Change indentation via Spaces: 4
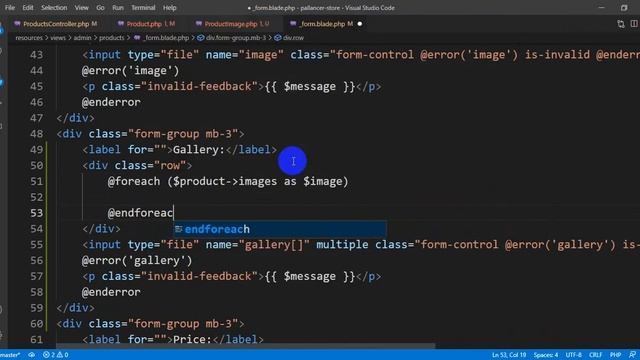Screen dimensions: 640x360 pyautogui.click(x=546, y=355)
